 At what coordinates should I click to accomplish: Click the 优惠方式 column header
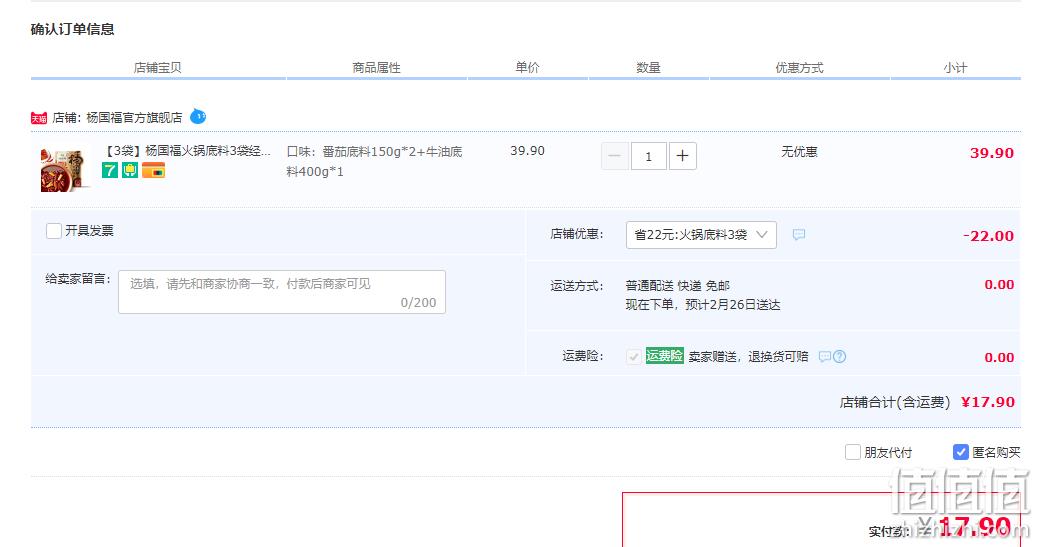pos(799,68)
